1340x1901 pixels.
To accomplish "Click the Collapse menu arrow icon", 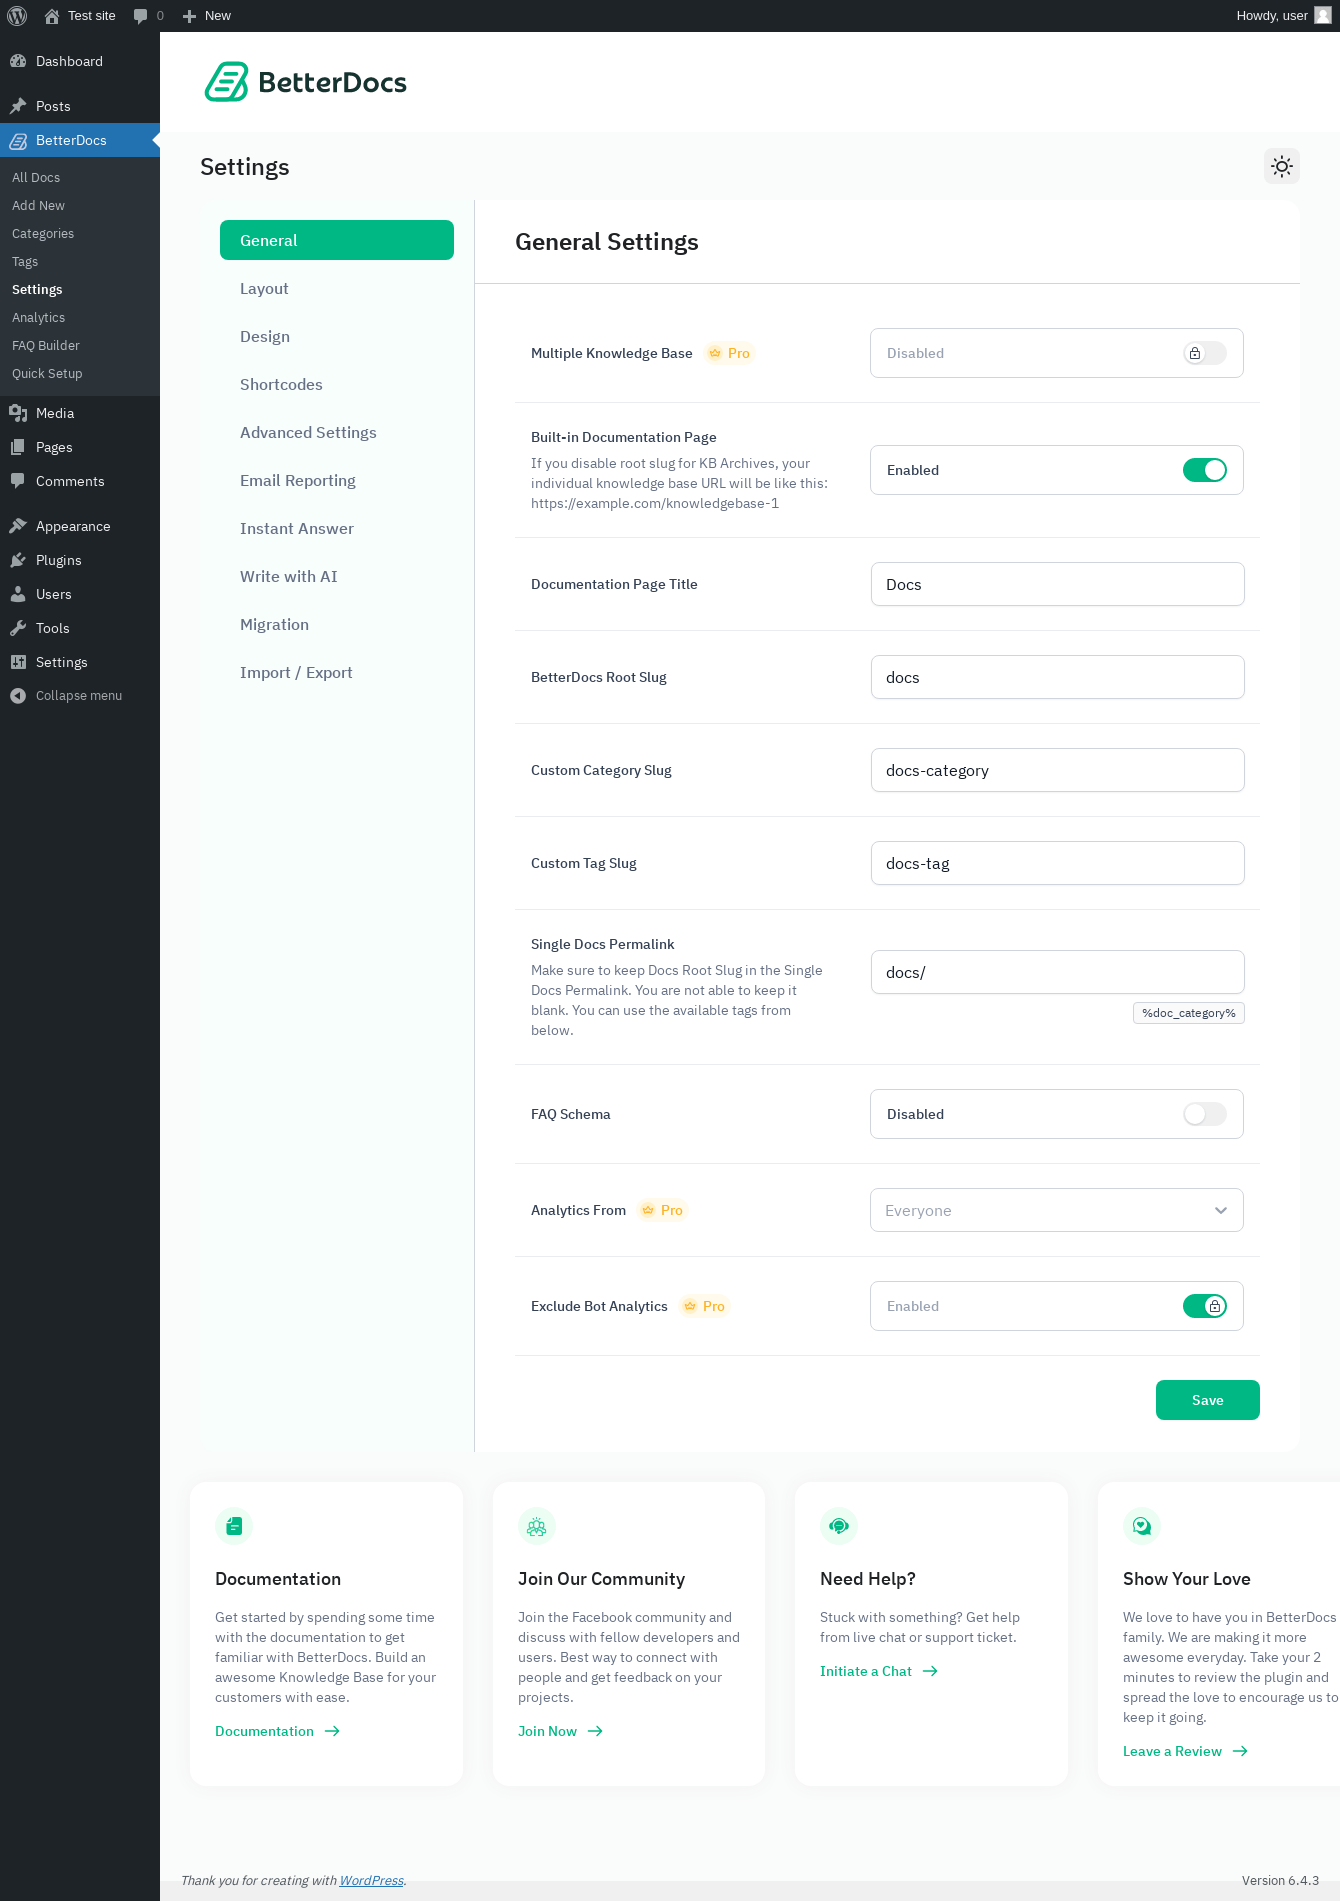I will (x=18, y=696).
